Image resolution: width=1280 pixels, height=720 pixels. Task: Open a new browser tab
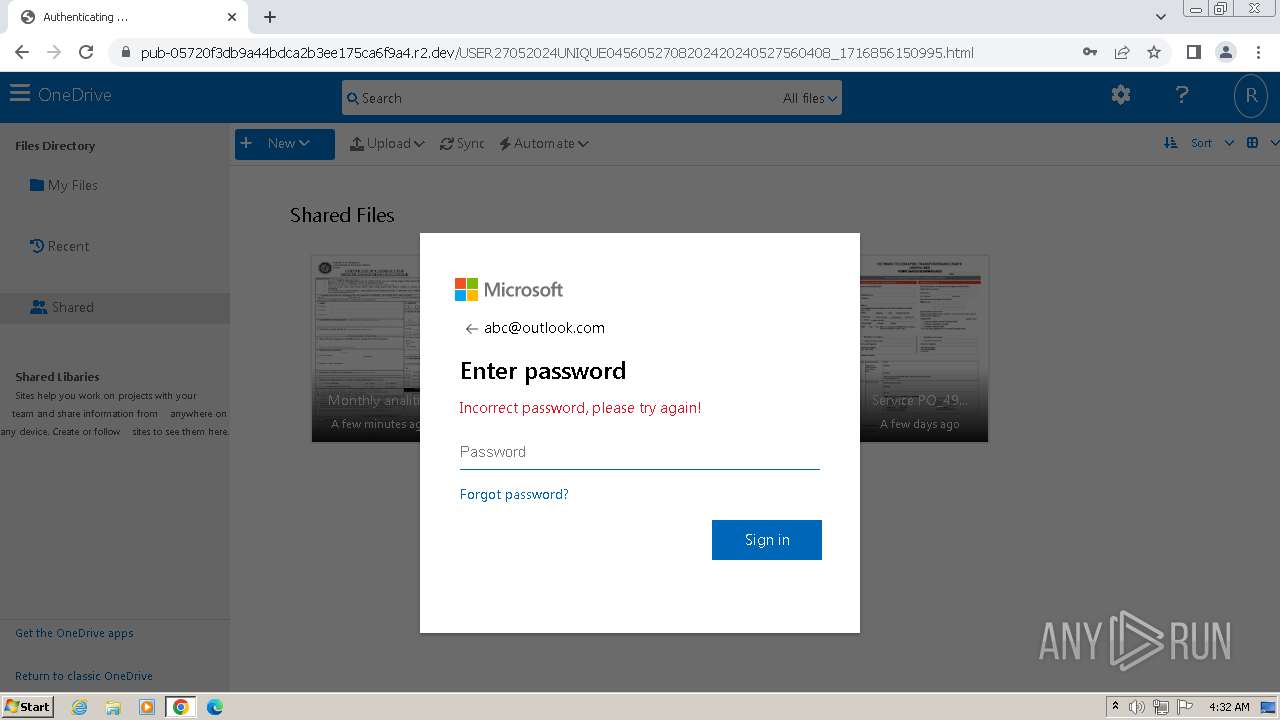pyautogui.click(x=270, y=17)
